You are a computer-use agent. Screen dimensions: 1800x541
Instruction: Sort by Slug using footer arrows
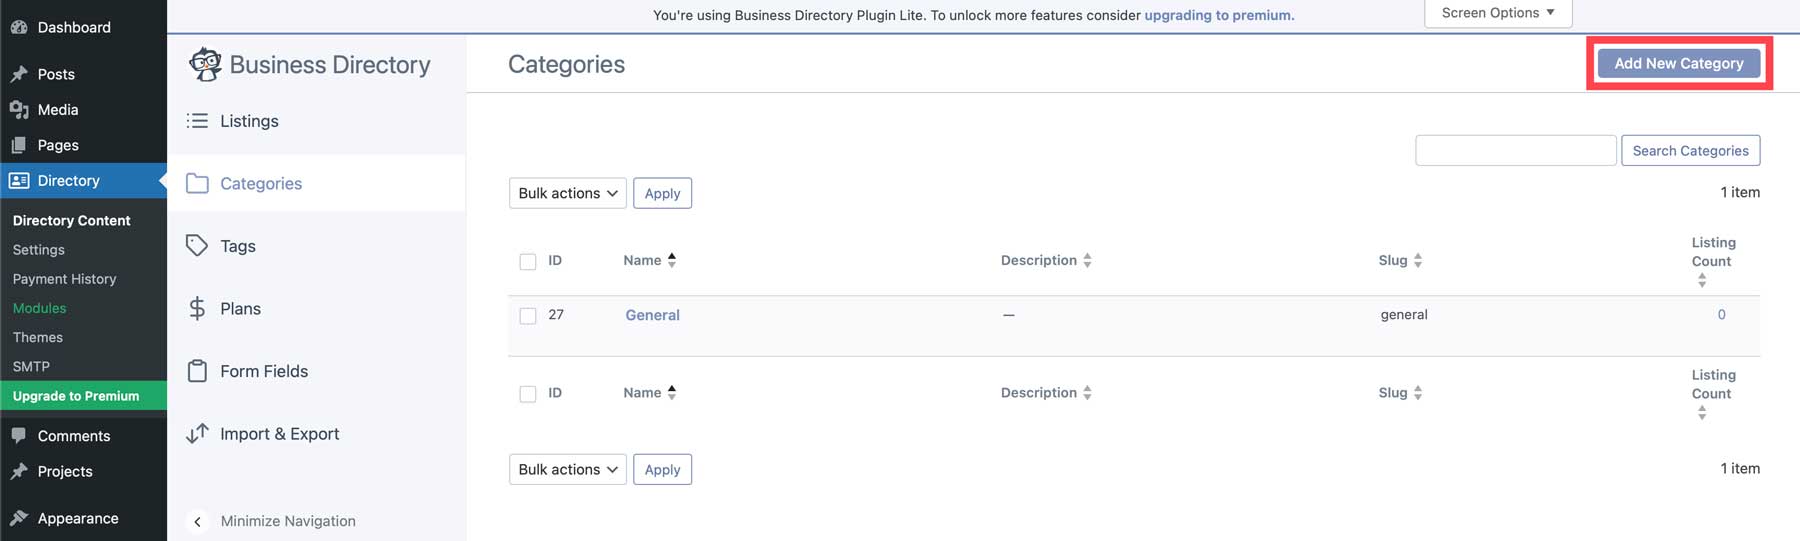[x=1418, y=393]
